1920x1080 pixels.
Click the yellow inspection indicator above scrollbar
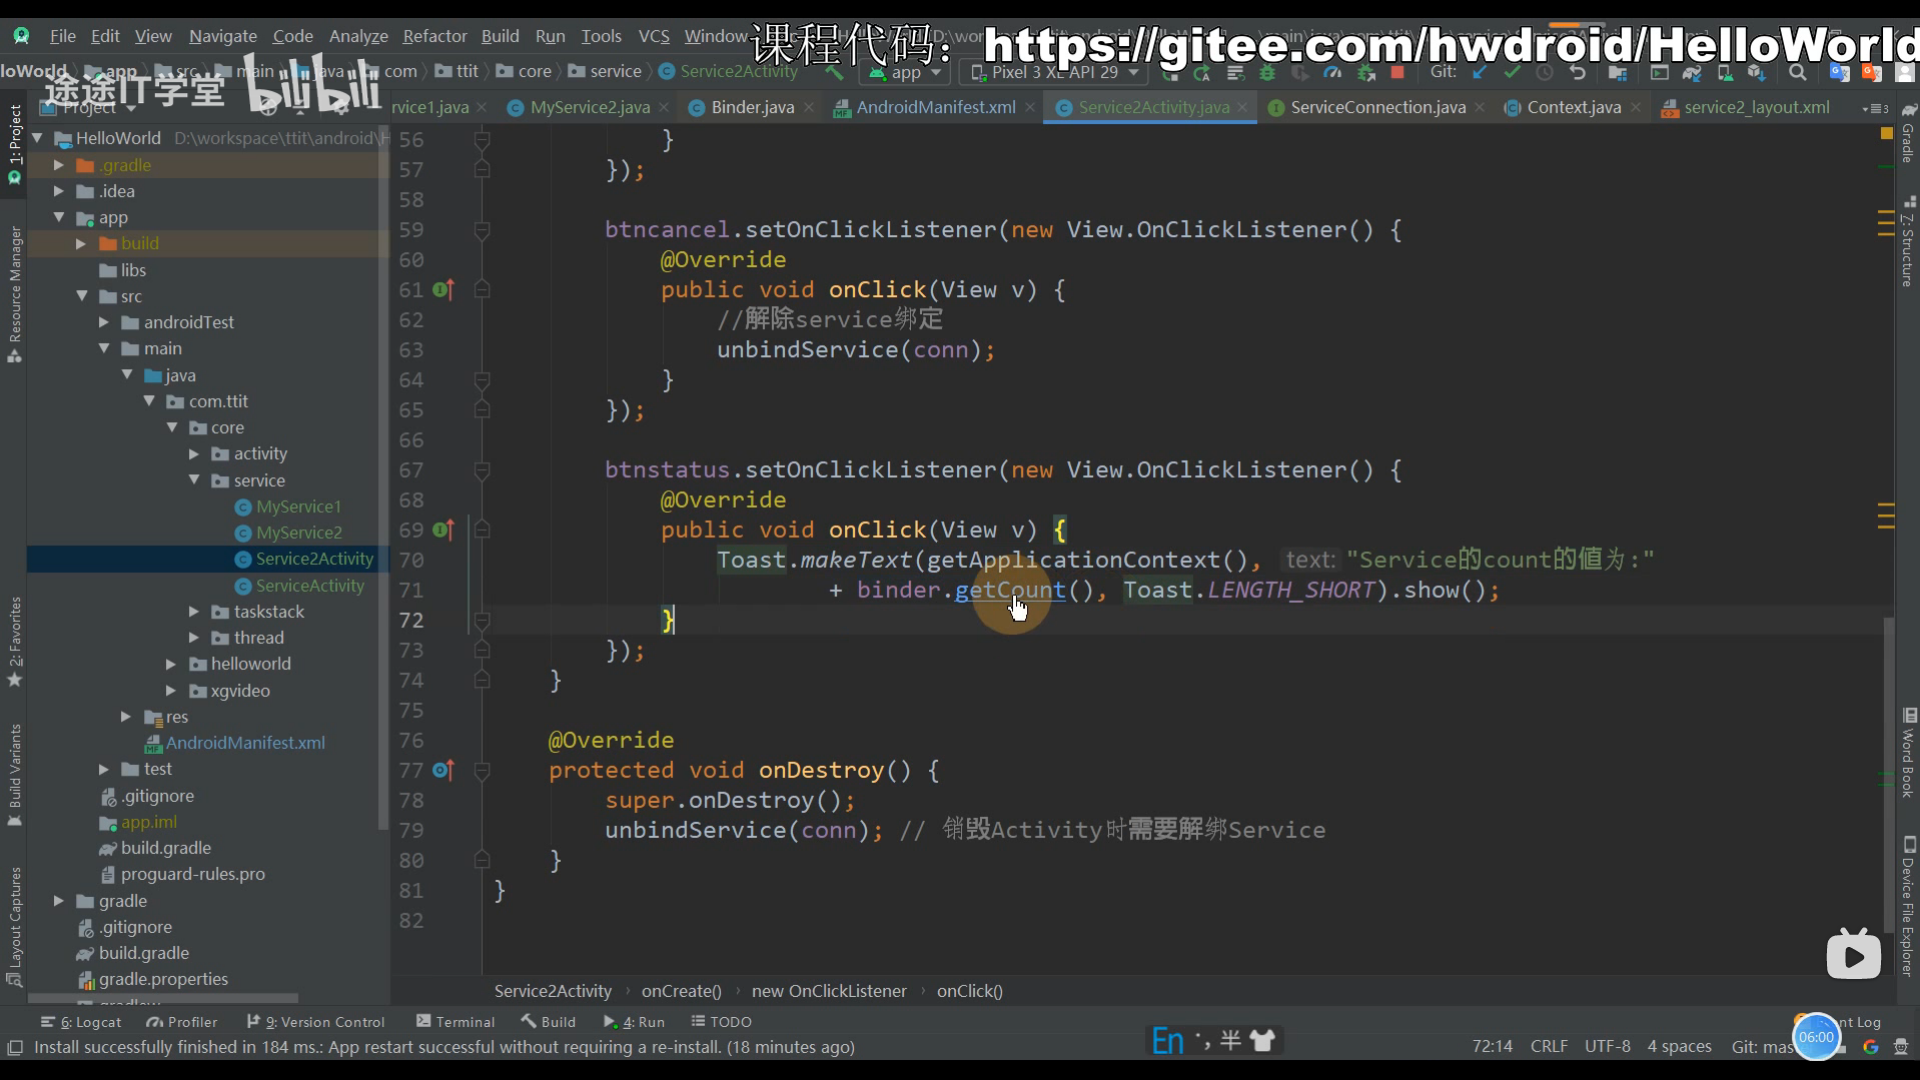click(1886, 133)
